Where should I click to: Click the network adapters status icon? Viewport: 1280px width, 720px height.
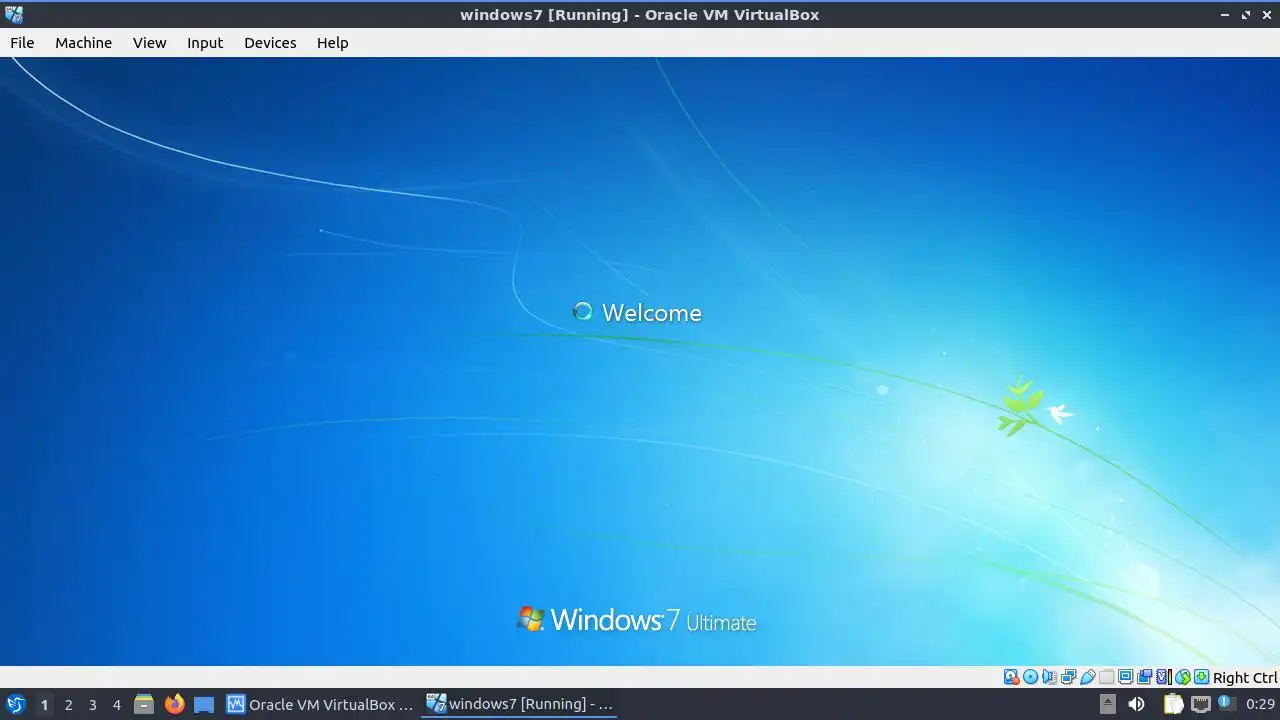click(1068, 677)
